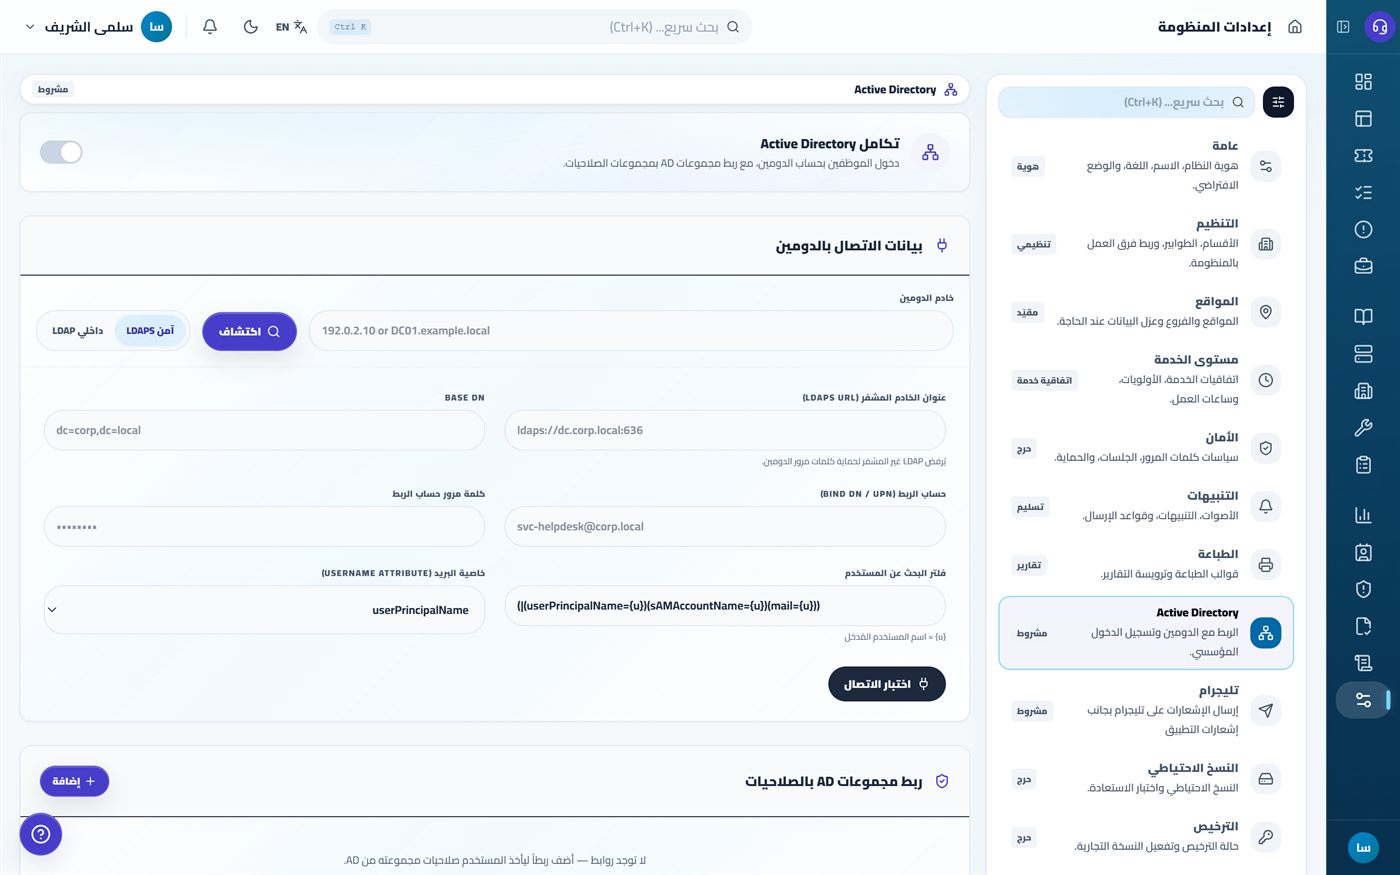Open the التنبيهات settings section
1400x875 pixels.
tap(1146, 506)
